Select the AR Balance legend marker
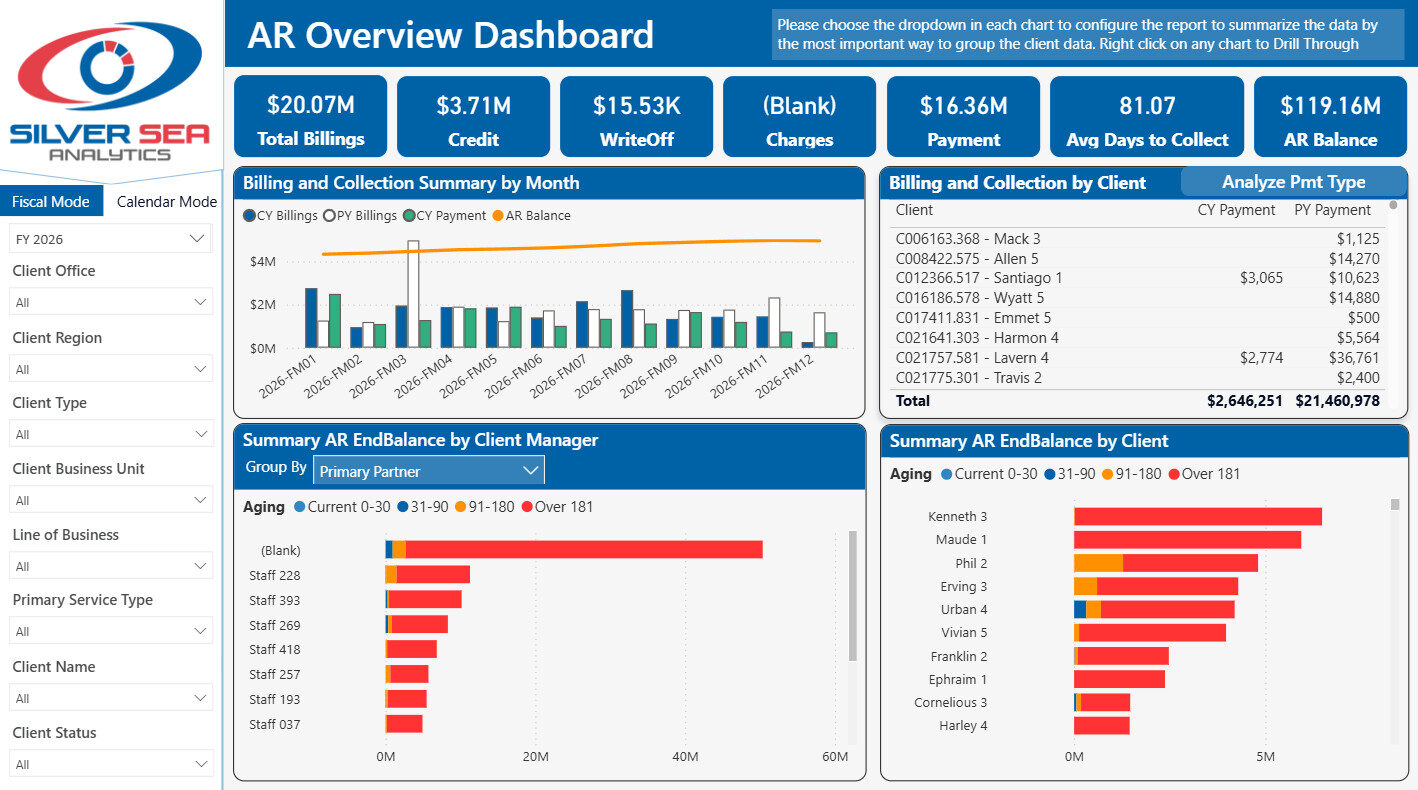 498,216
